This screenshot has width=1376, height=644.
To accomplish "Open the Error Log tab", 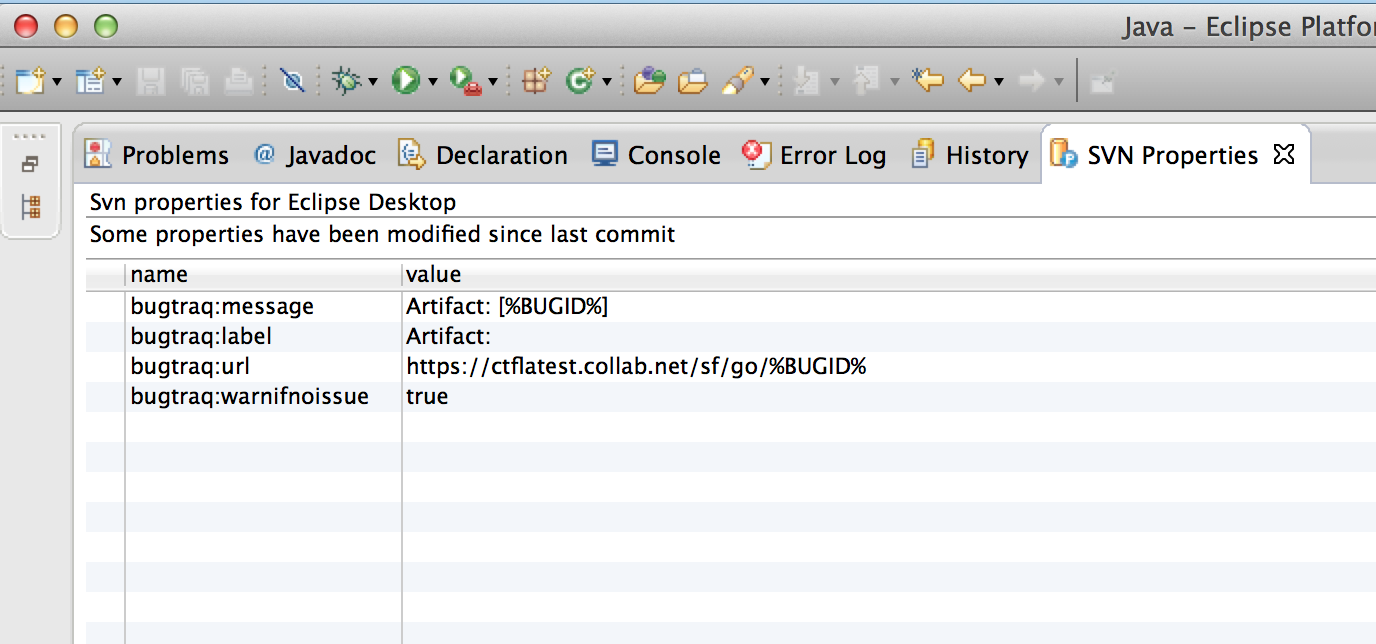I will click(814, 155).
